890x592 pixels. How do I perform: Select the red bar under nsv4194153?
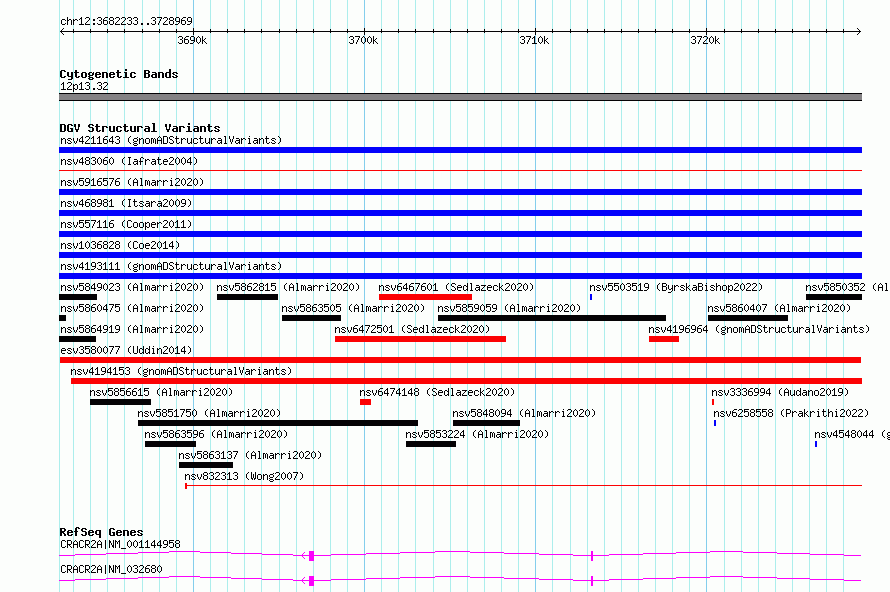[467, 381]
